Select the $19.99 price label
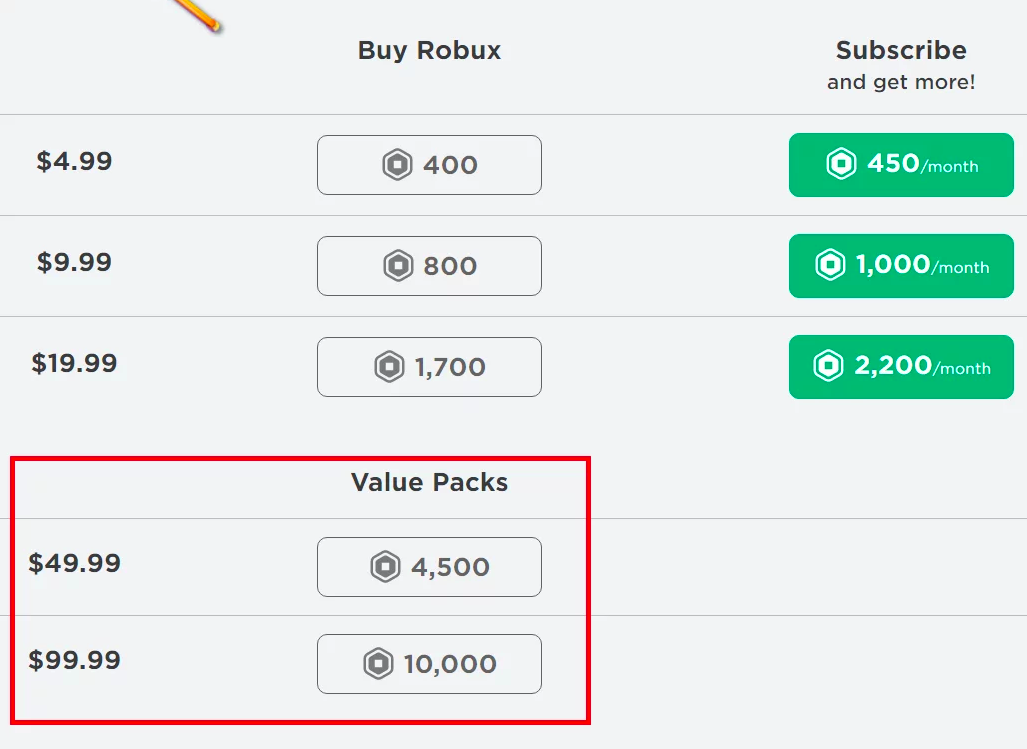1027x749 pixels. click(x=74, y=363)
